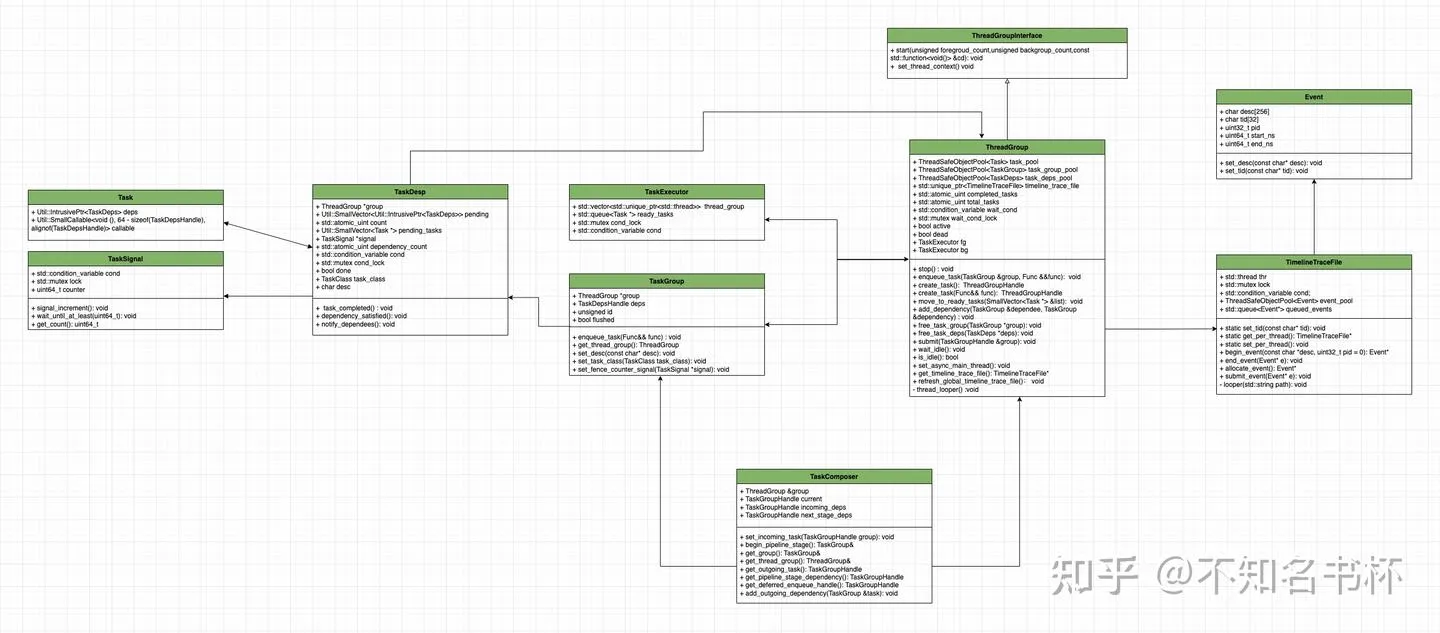Click the ThreadGroup class title bar
1440x633 pixels.
click(1007, 147)
